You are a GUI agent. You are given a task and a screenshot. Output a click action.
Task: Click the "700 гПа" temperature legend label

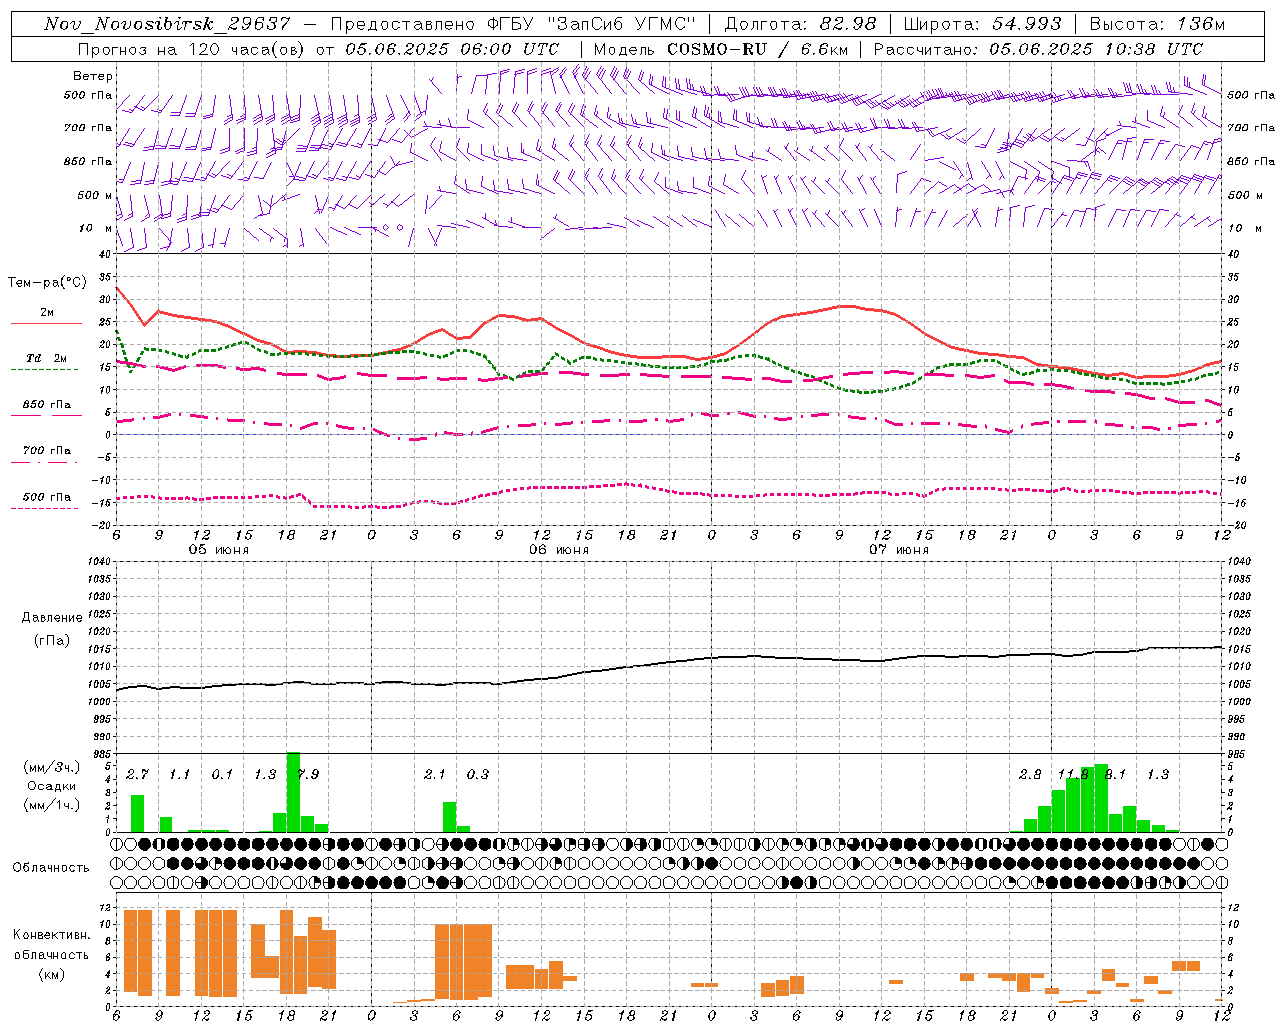(47, 451)
